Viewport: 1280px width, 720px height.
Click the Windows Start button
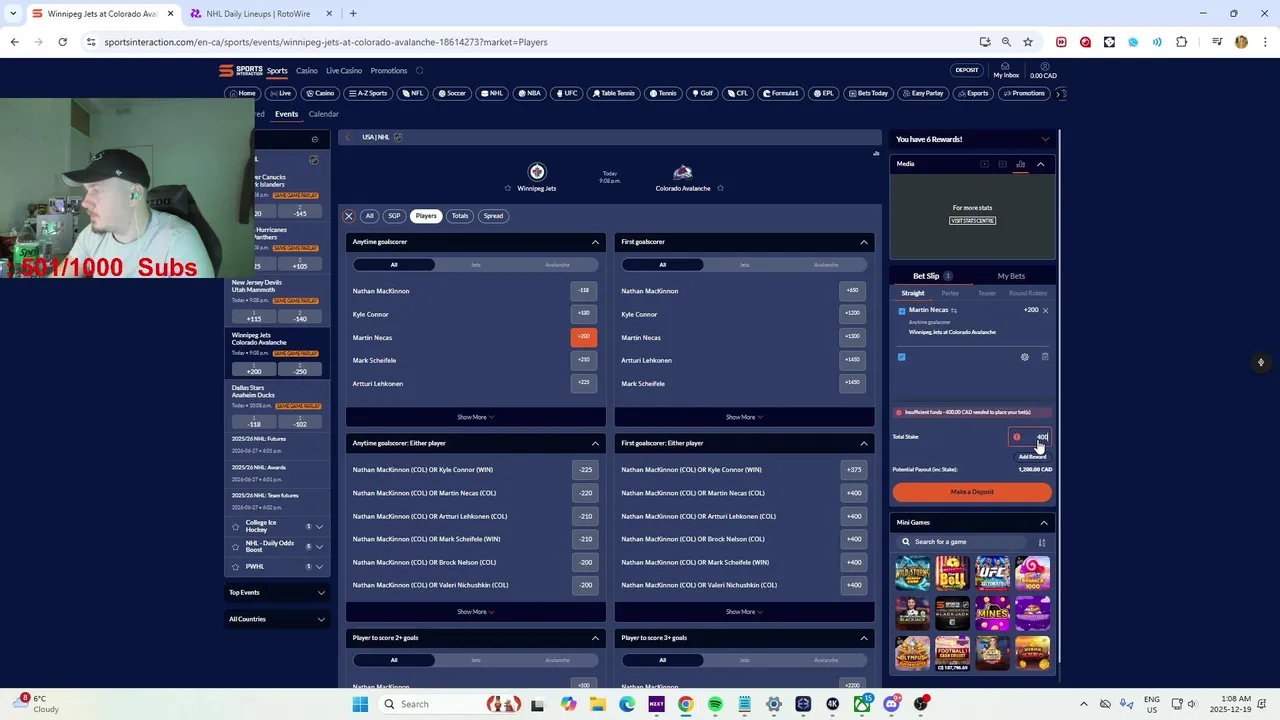coord(360,704)
